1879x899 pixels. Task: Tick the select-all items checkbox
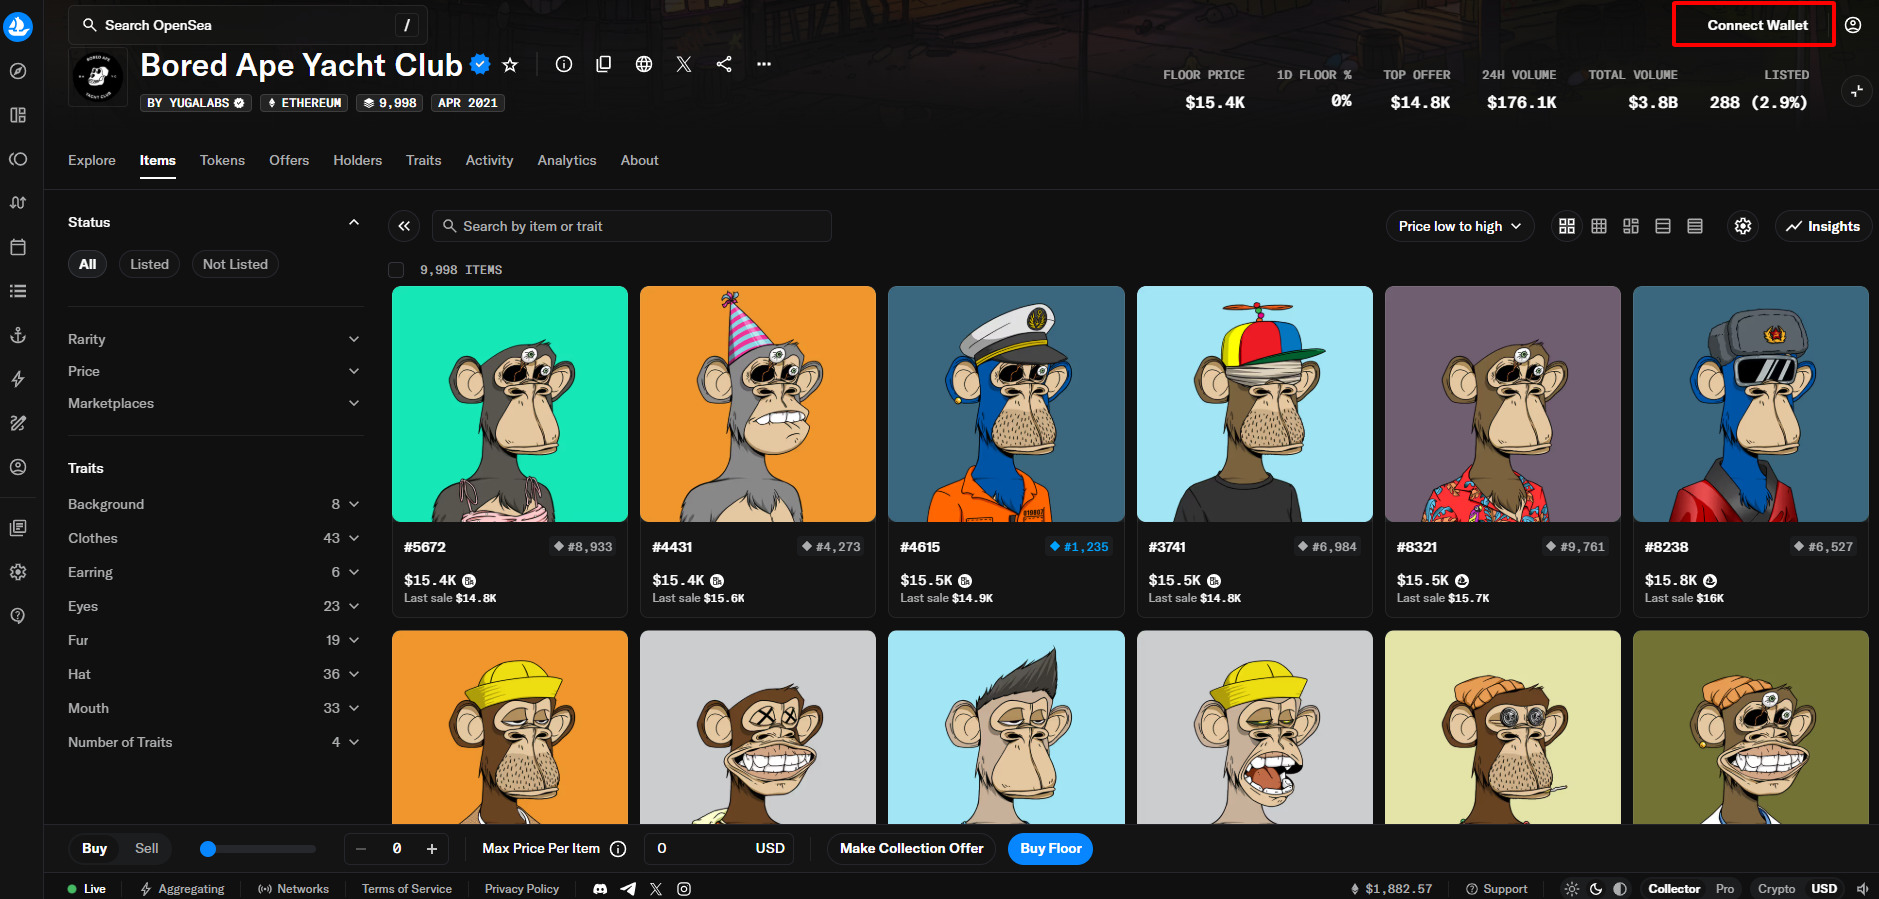pos(396,270)
